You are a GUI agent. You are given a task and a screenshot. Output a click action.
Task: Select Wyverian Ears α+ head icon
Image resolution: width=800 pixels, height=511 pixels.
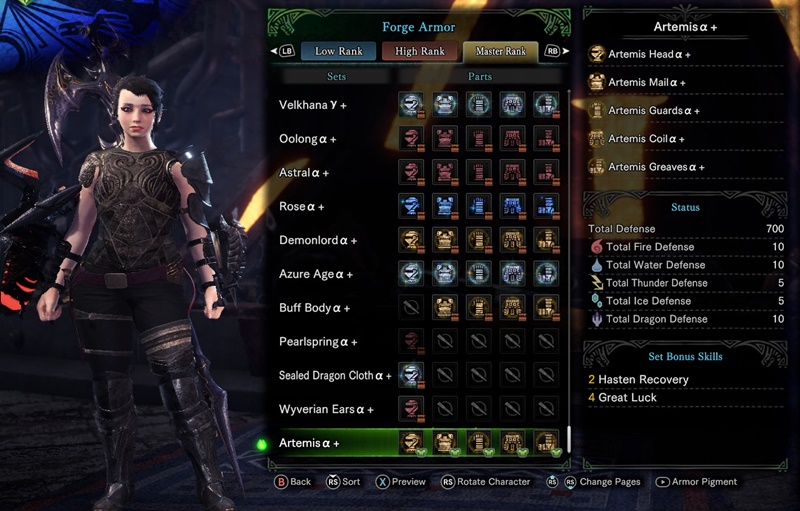click(411, 409)
